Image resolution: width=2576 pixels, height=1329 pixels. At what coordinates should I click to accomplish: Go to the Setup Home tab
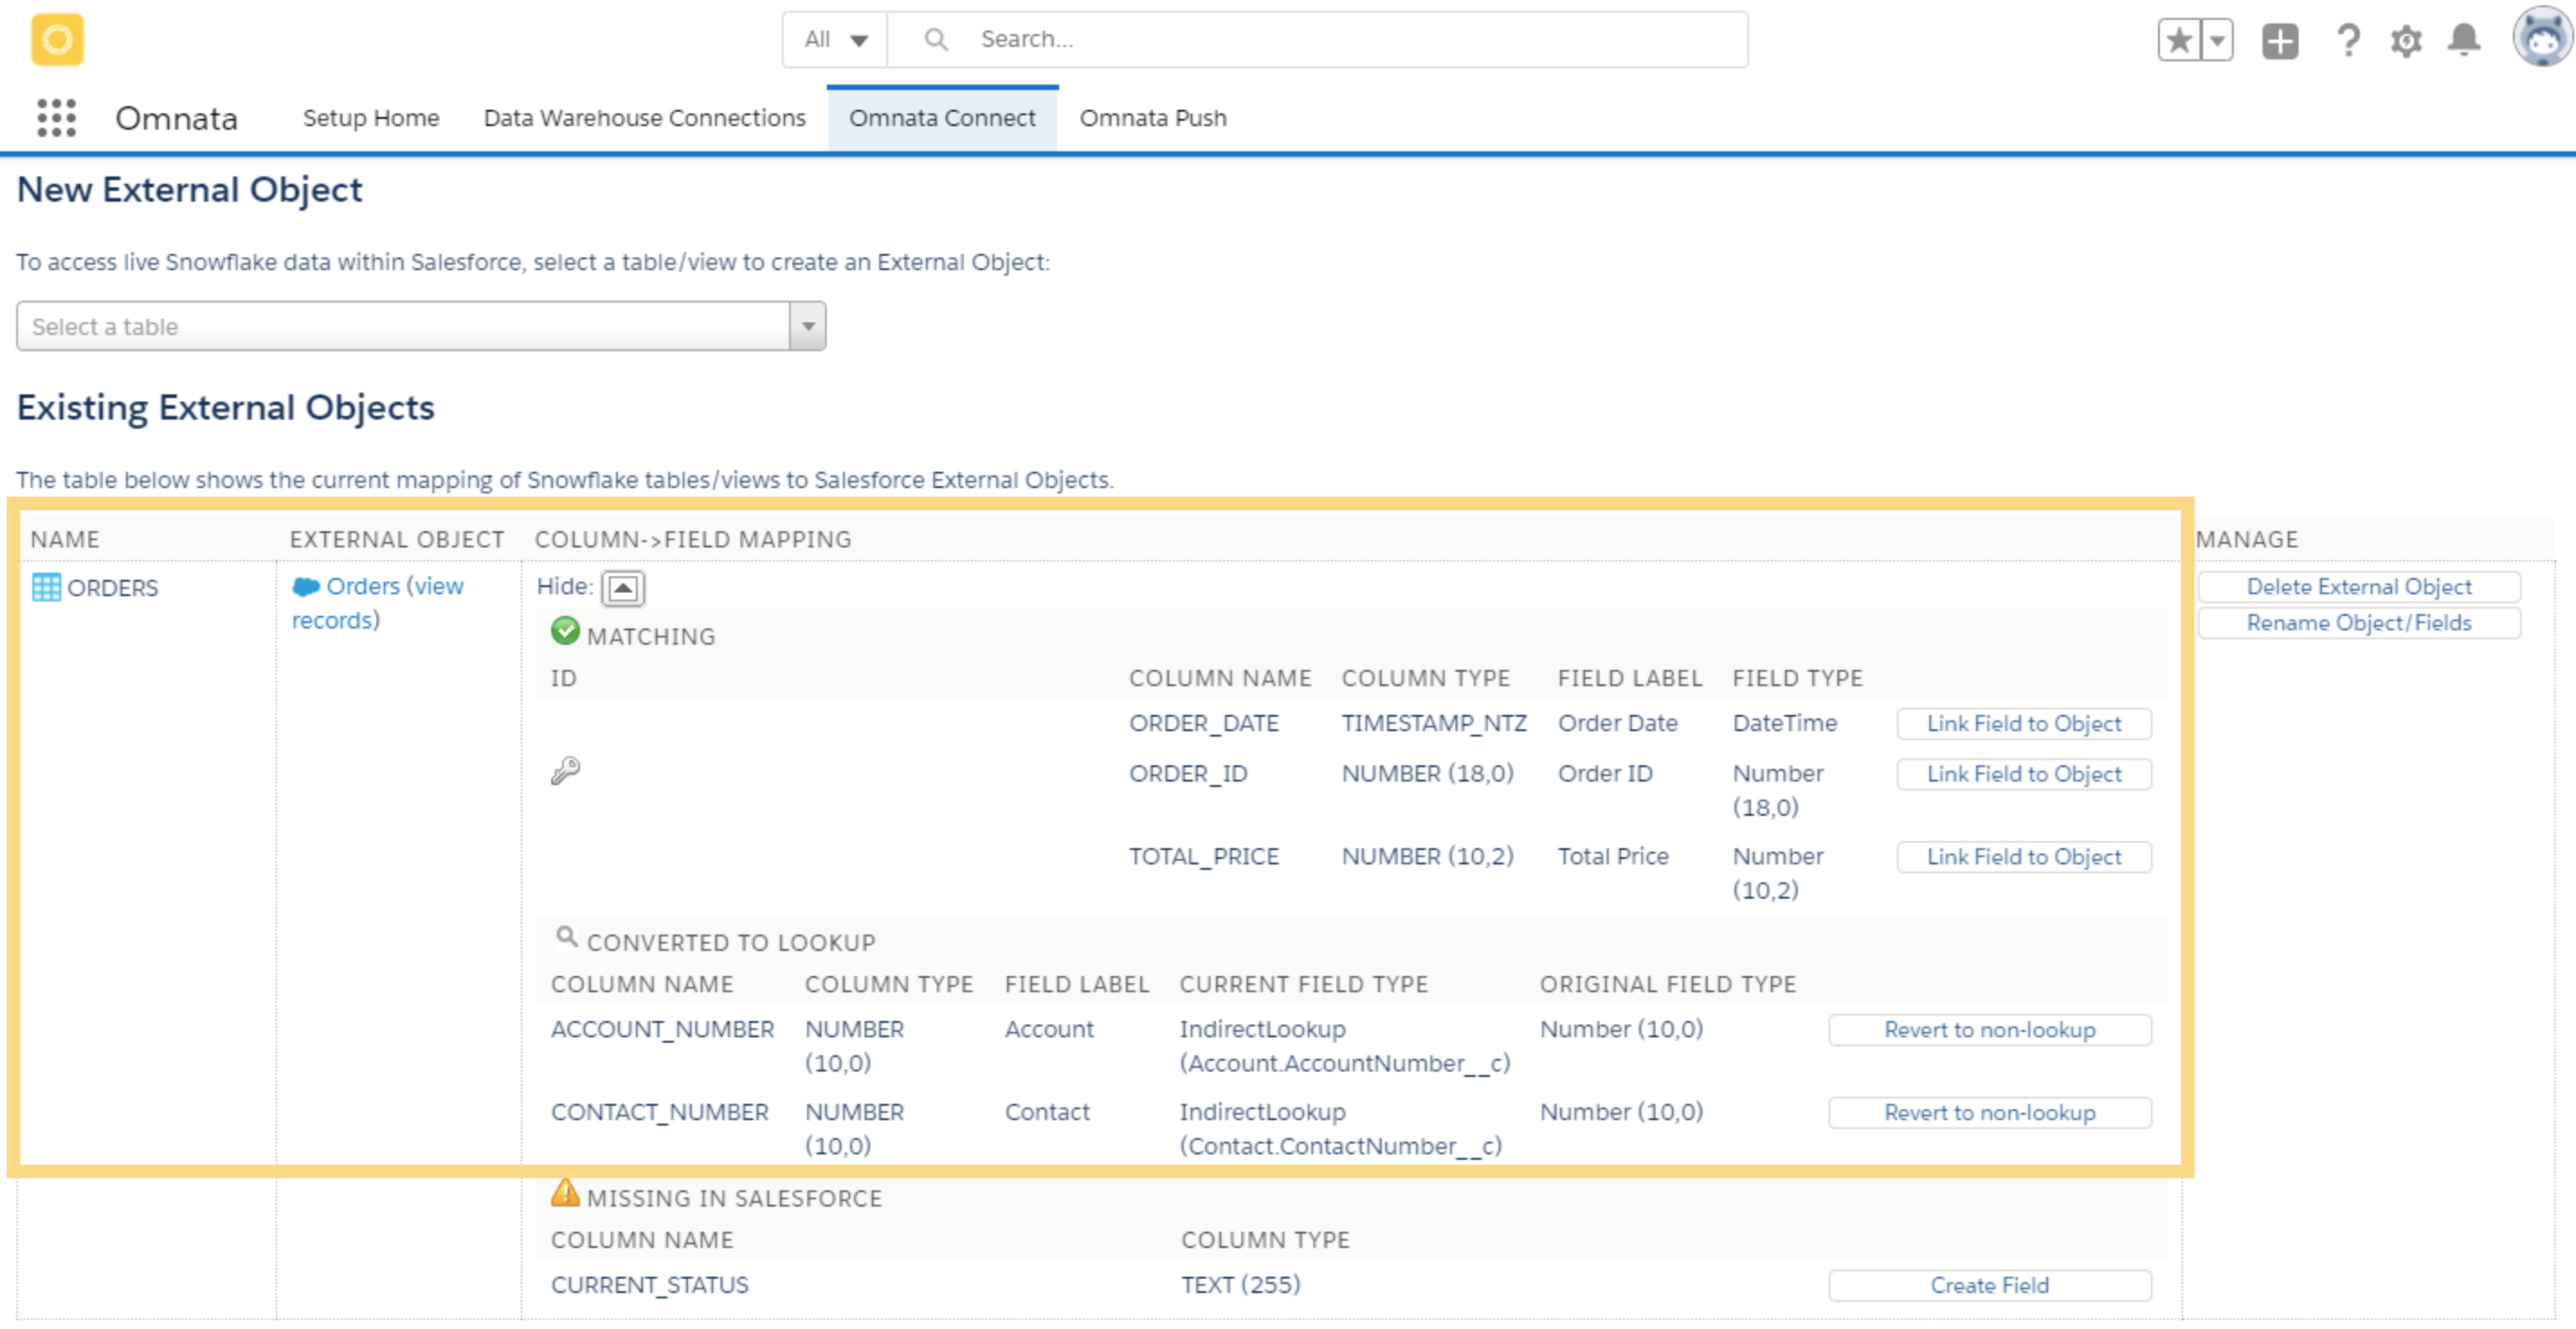click(371, 118)
